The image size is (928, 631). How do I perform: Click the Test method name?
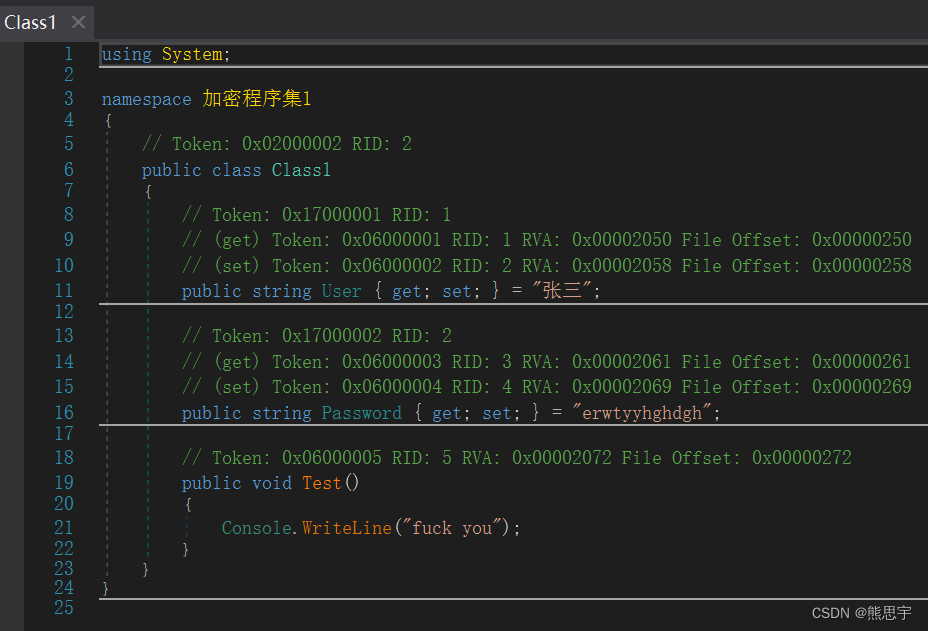tap(322, 483)
